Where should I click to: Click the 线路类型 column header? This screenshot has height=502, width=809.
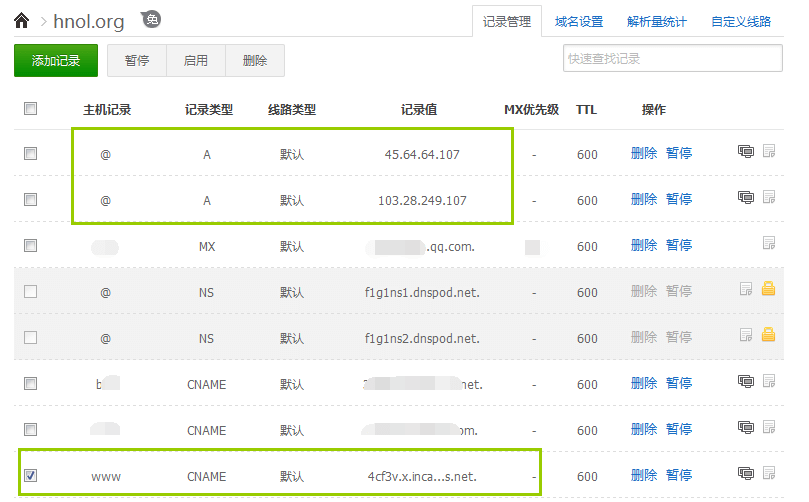pos(292,110)
